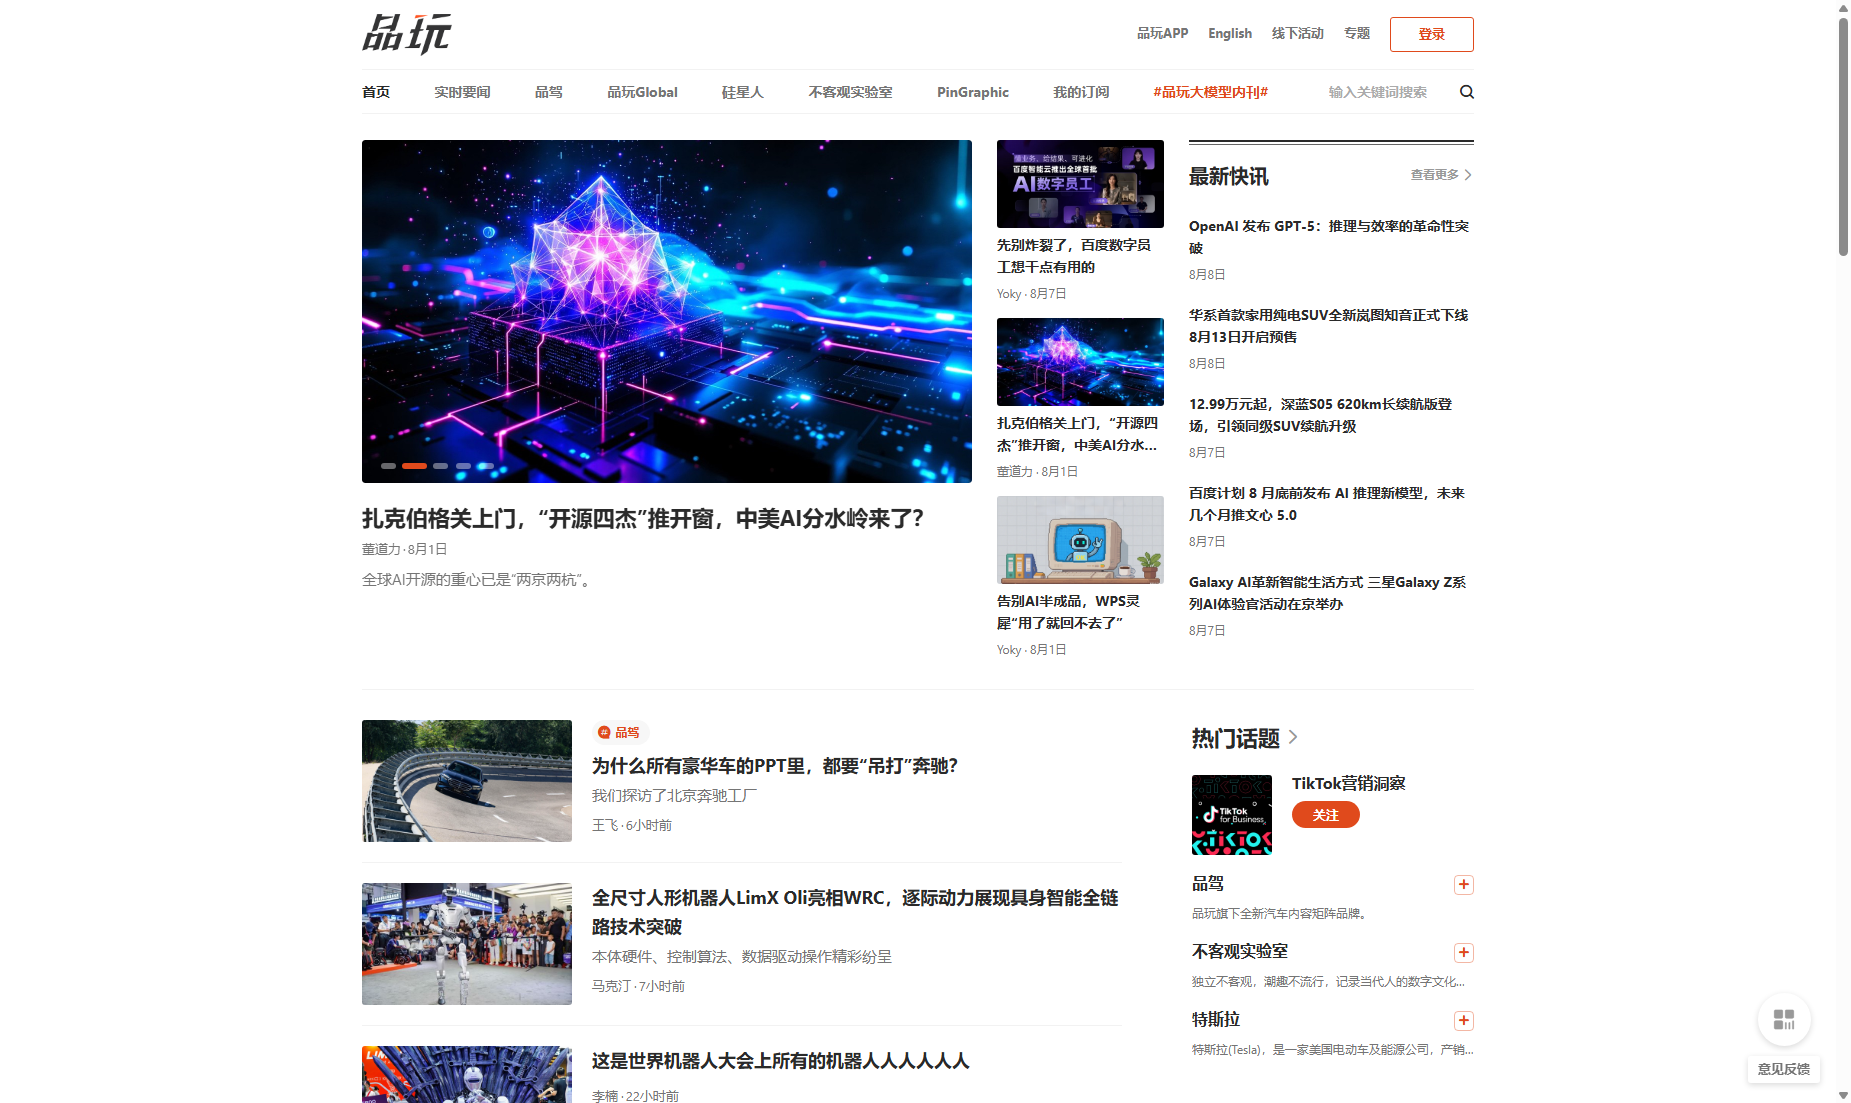Open the Benz track article thumbnail
Image resolution: width=1851 pixels, height=1103 pixels.
click(x=467, y=781)
